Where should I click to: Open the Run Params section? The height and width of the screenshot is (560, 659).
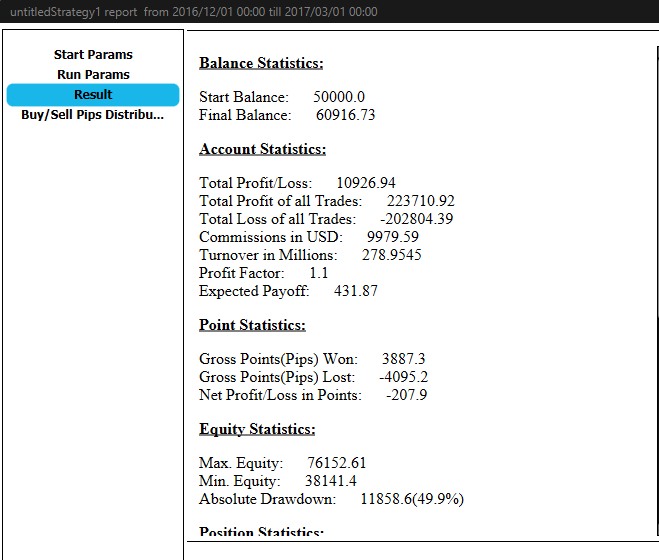[93, 74]
